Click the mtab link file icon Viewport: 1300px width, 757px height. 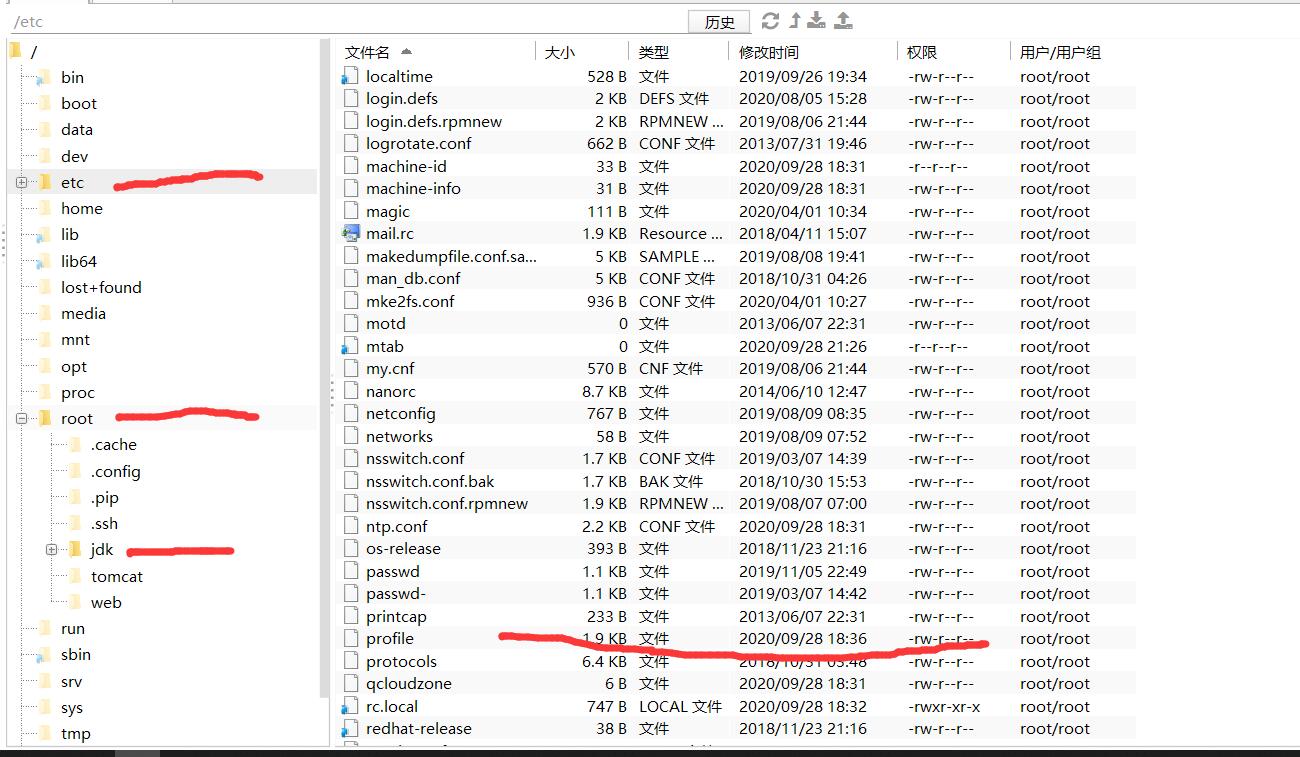[349, 346]
